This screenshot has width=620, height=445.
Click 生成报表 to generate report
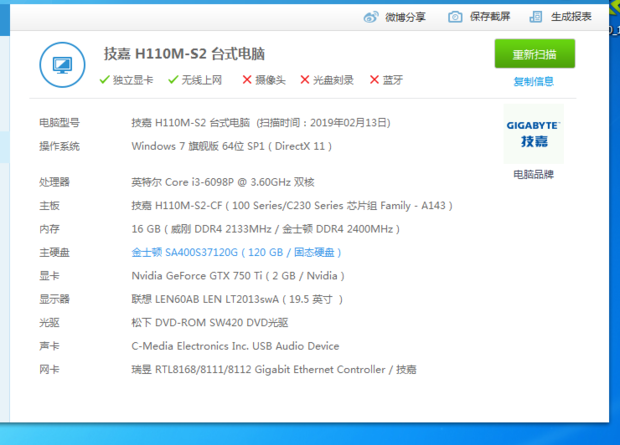coord(571,17)
